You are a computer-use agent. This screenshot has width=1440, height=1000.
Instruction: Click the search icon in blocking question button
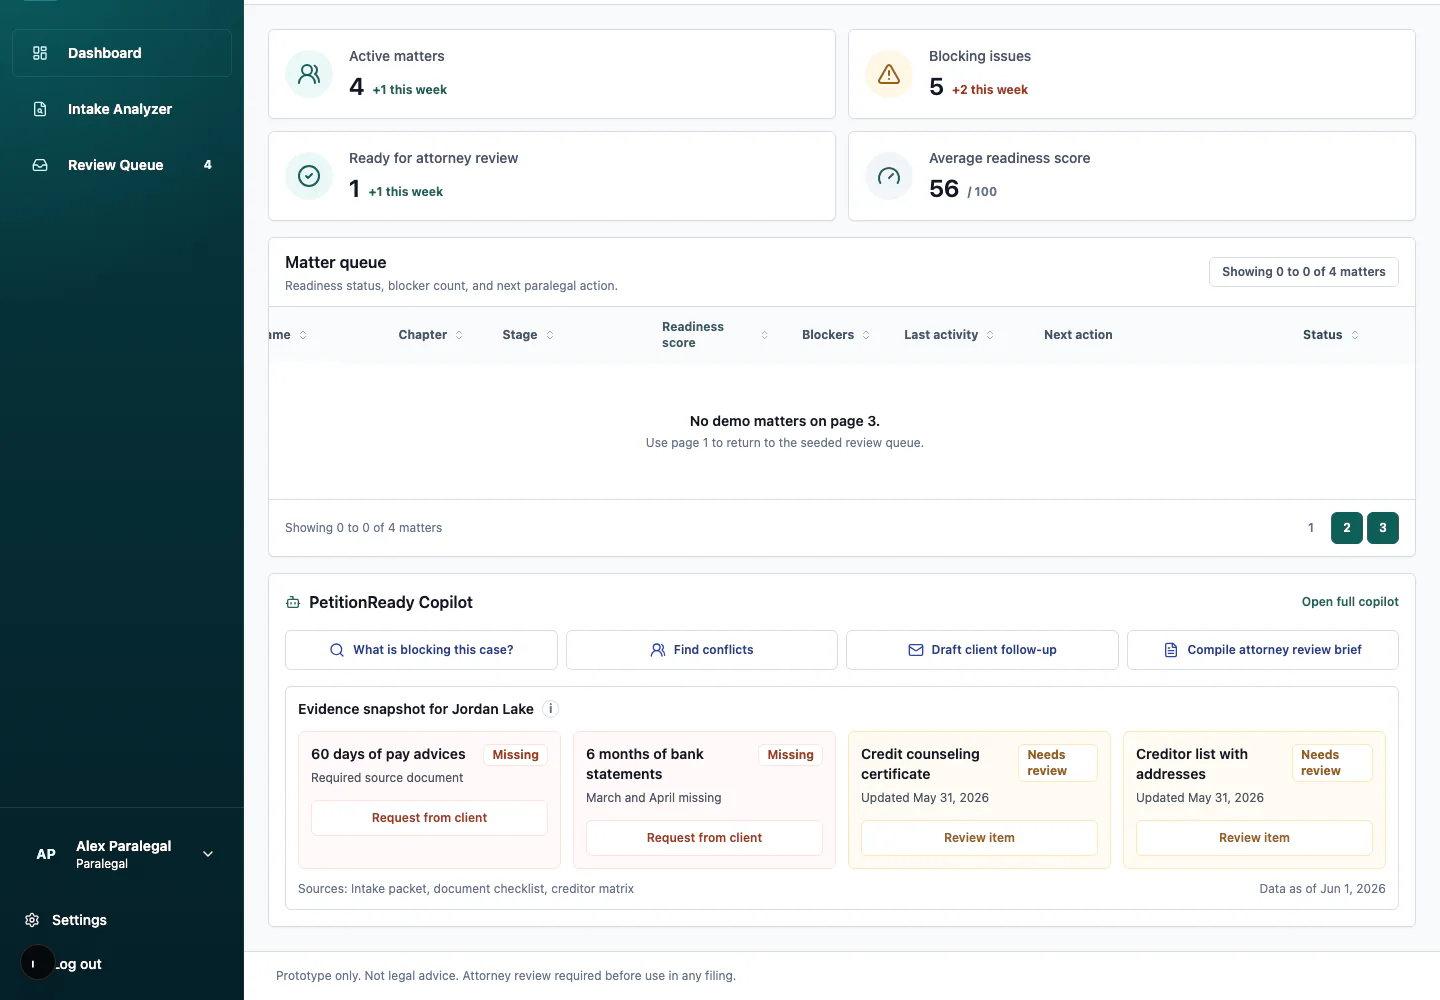(337, 650)
